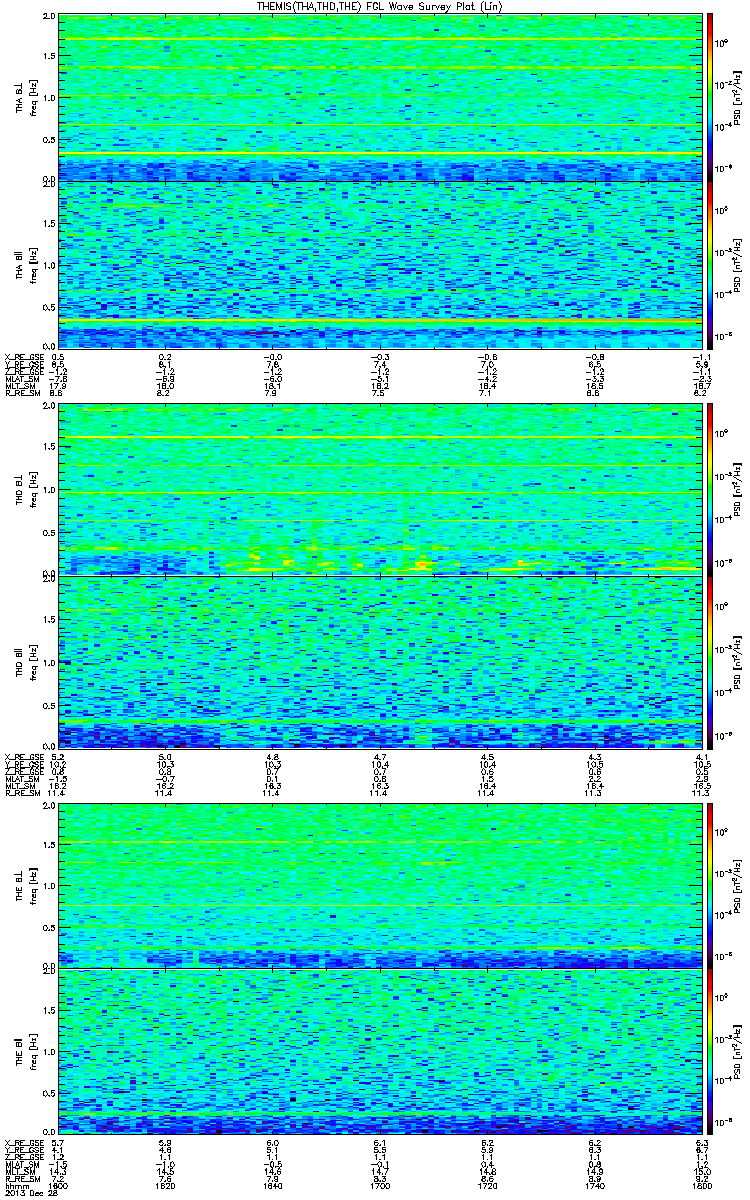The height and width of the screenshot is (1200, 750).
Task: Click the "1640" time tick label
Action: [x=272, y=1186]
